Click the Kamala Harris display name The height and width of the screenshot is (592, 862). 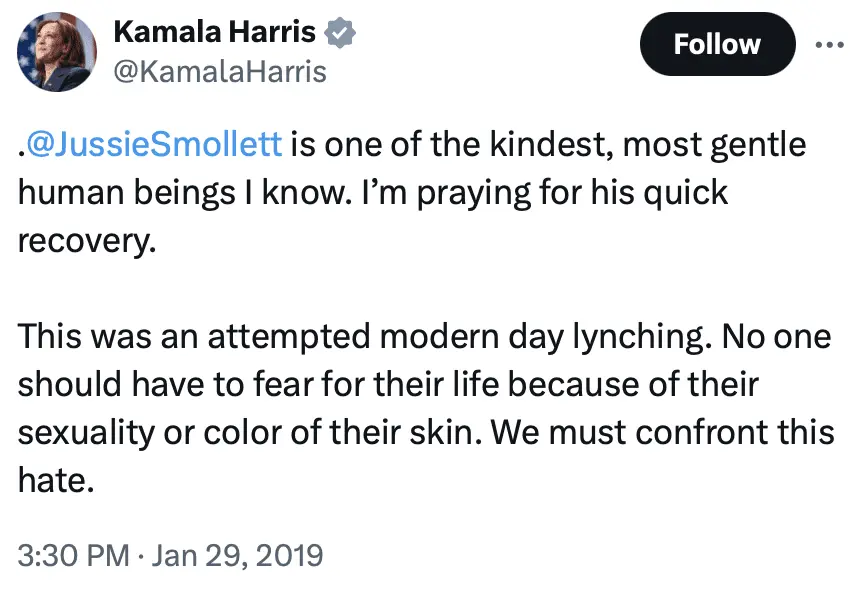click(215, 32)
